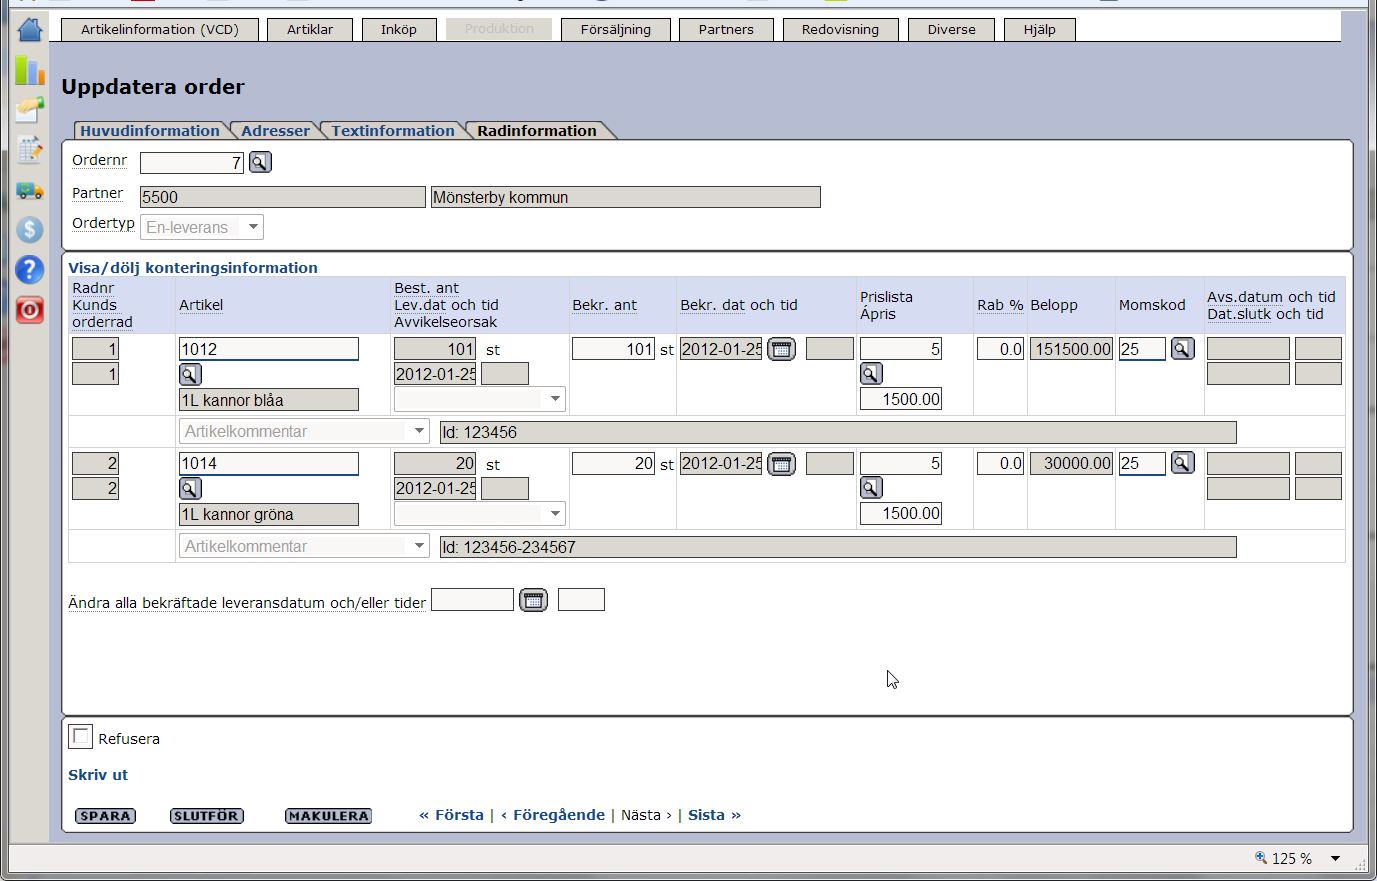Viewport: 1377px width, 881px height.
Task: Open the home icon in sidebar
Action: coord(30,29)
